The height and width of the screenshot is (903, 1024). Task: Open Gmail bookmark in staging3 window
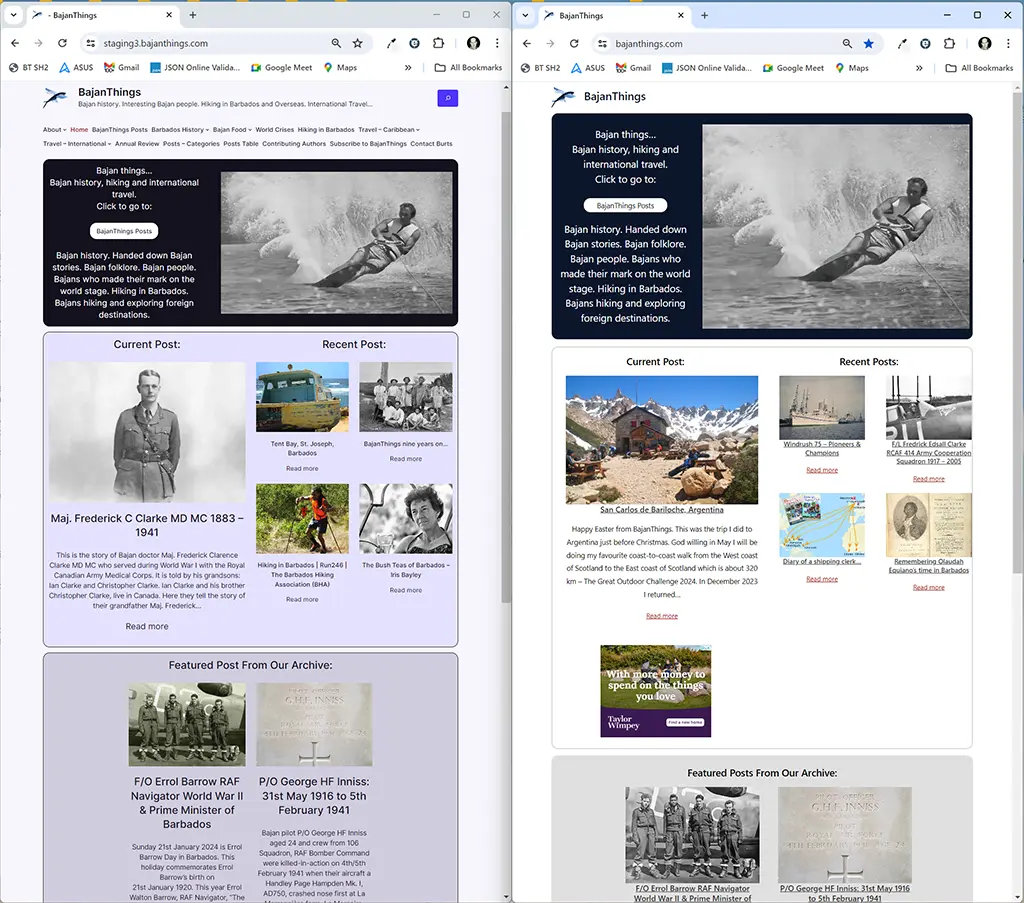tap(121, 68)
